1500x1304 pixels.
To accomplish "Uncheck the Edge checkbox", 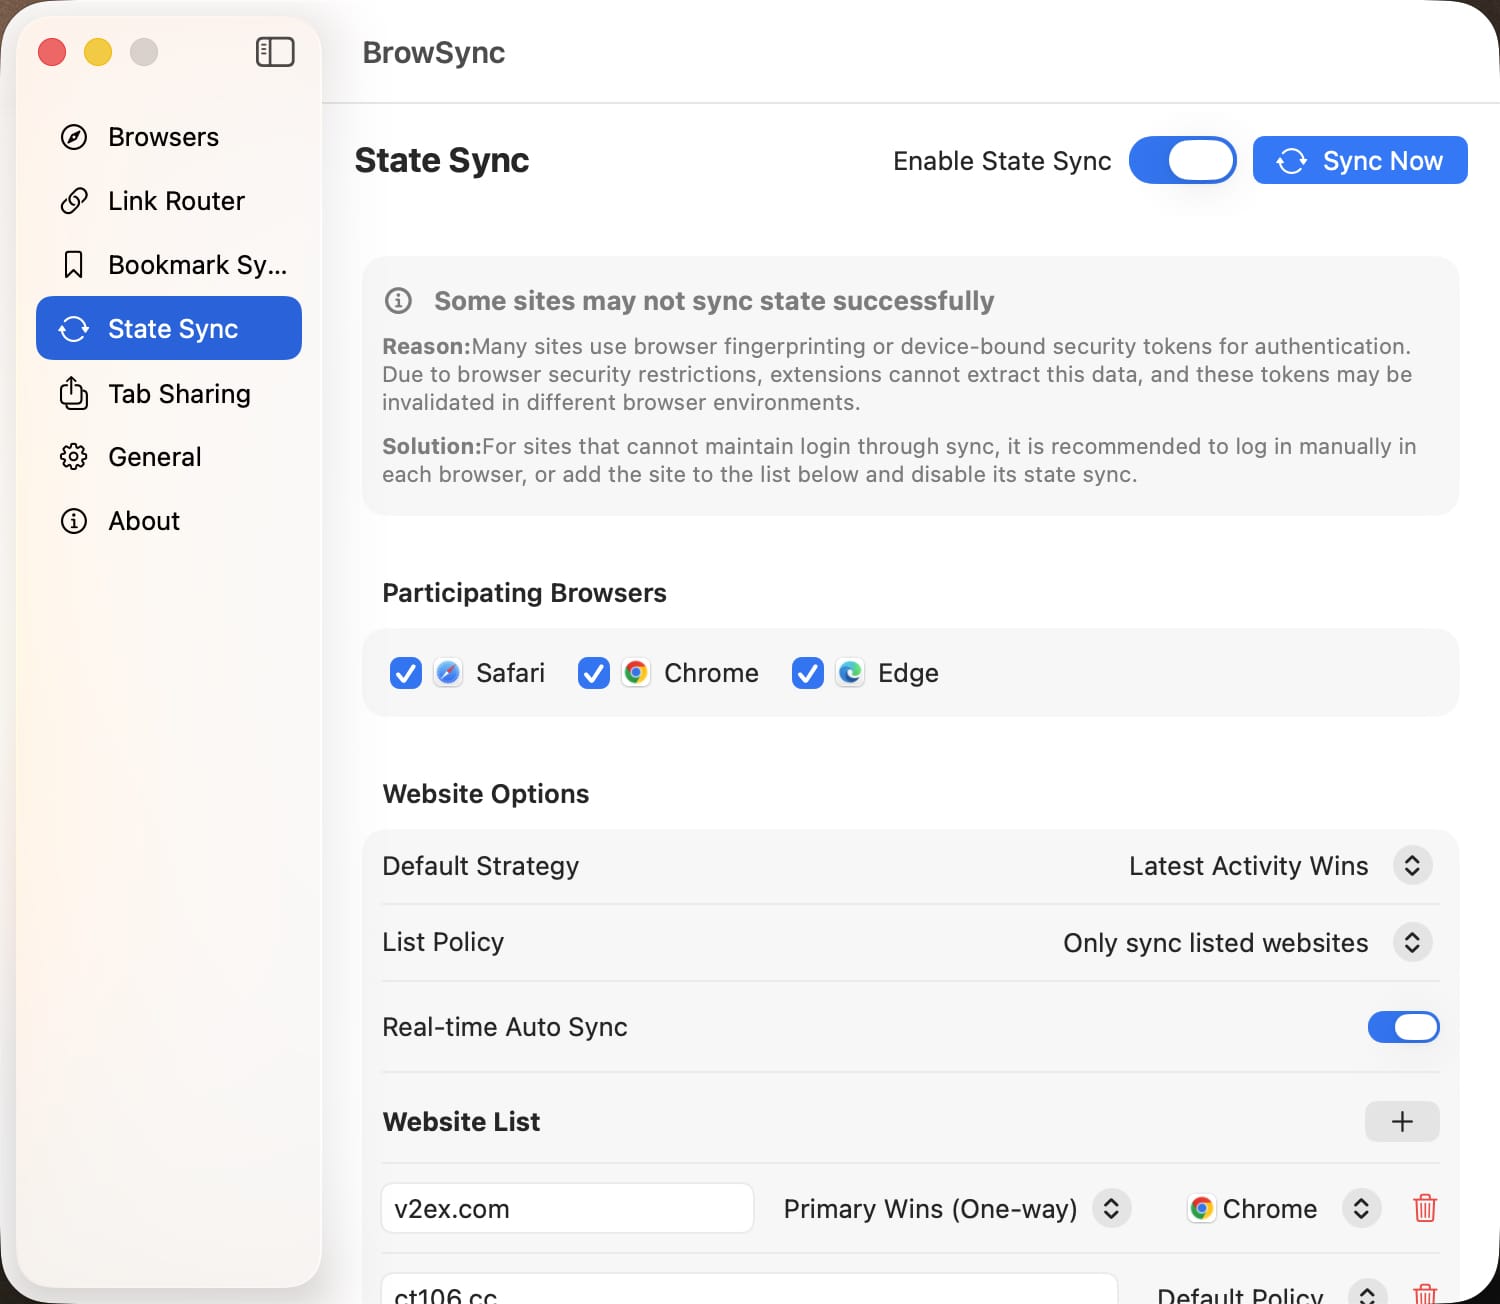I will pos(808,673).
